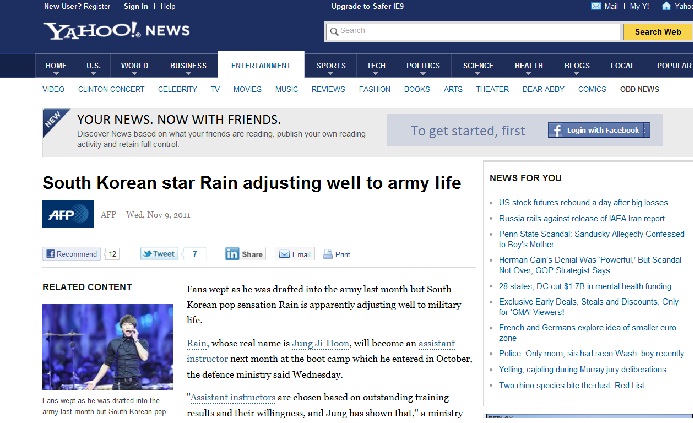Go to Music subsection
The image size is (693, 423).
click(286, 89)
